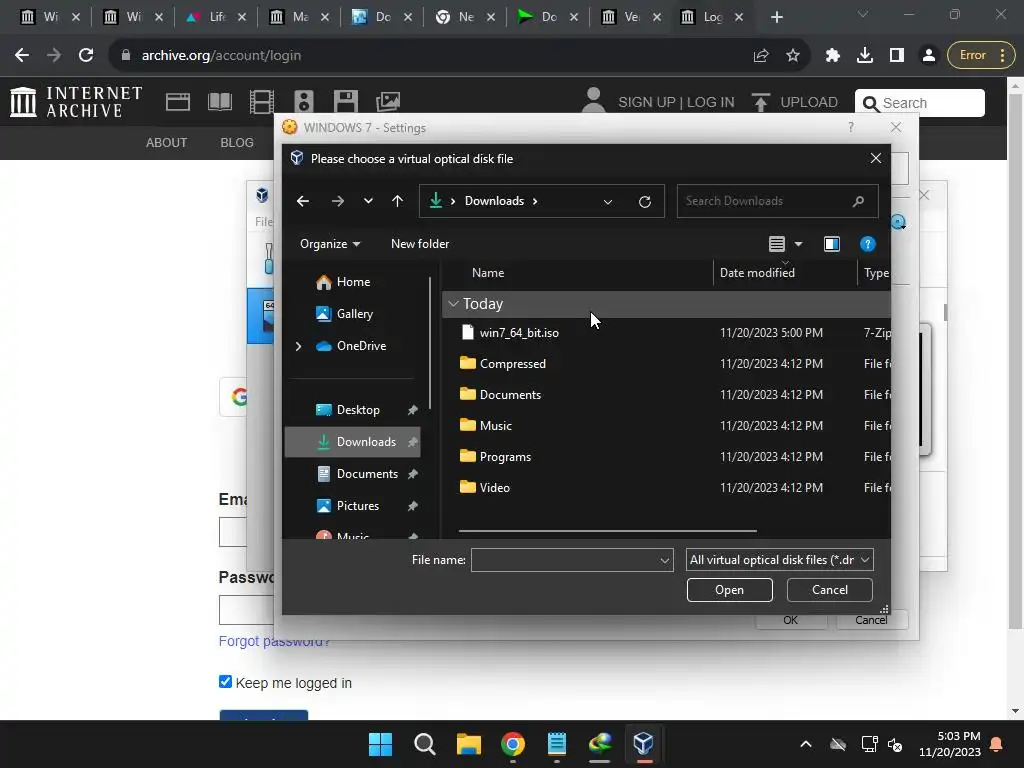
Task: Click Internet Archive Search box
Action: [x=920, y=103]
